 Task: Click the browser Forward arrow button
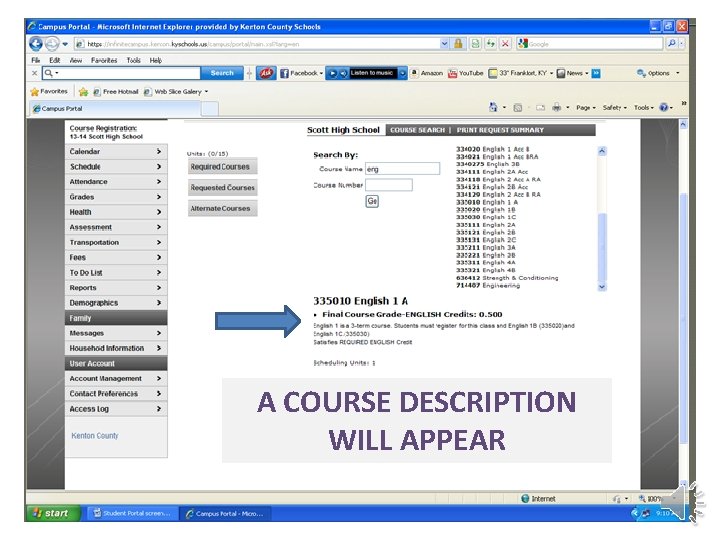(x=52, y=44)
